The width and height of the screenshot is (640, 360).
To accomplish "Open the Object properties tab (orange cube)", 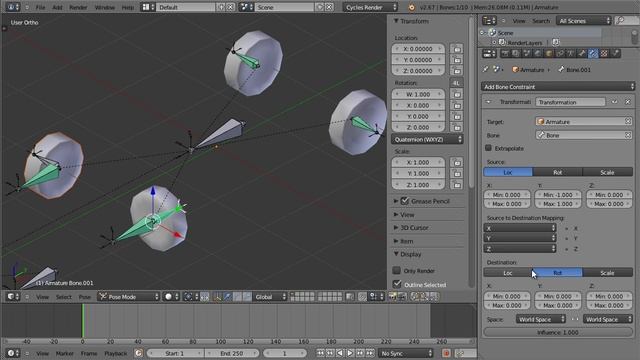I will point(549,53).
